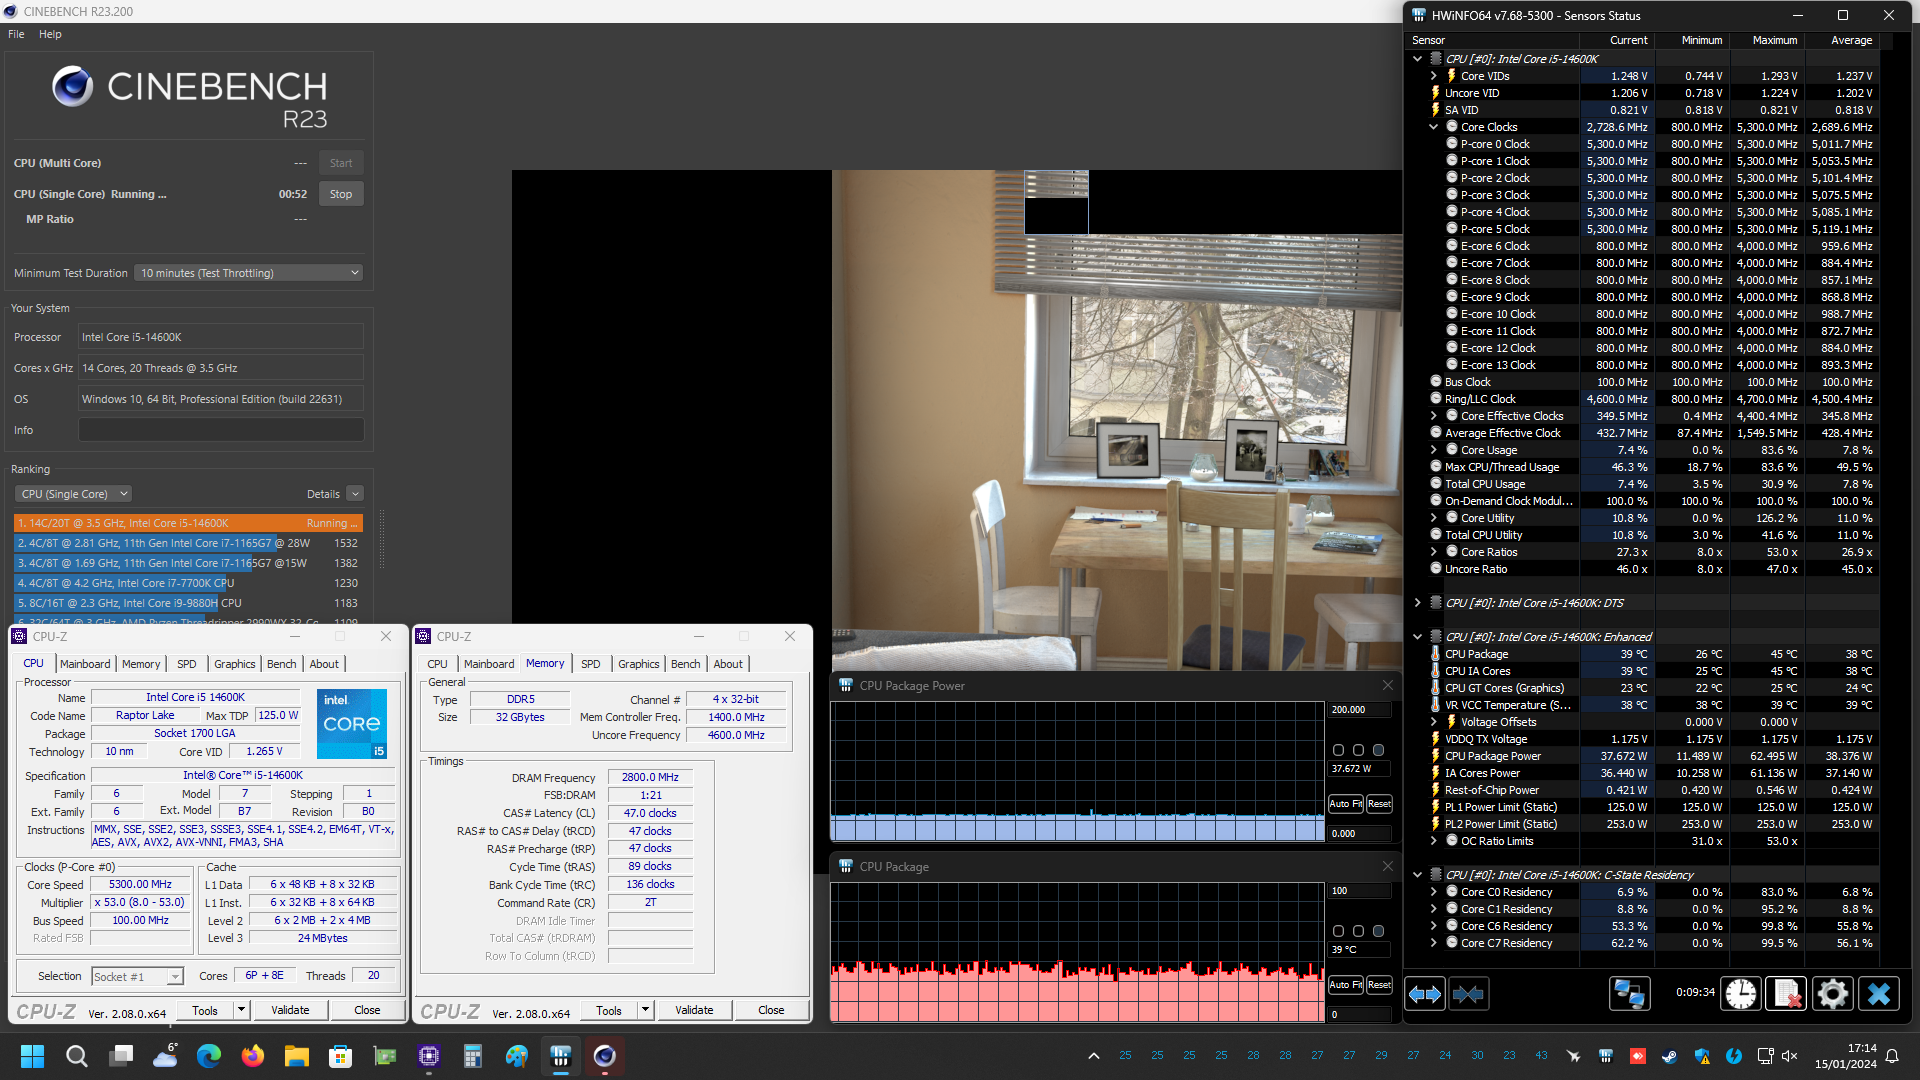Click Validate in left CPU-Z window
This screenshot has height=1080, width=1920.
click(290, 1010)
